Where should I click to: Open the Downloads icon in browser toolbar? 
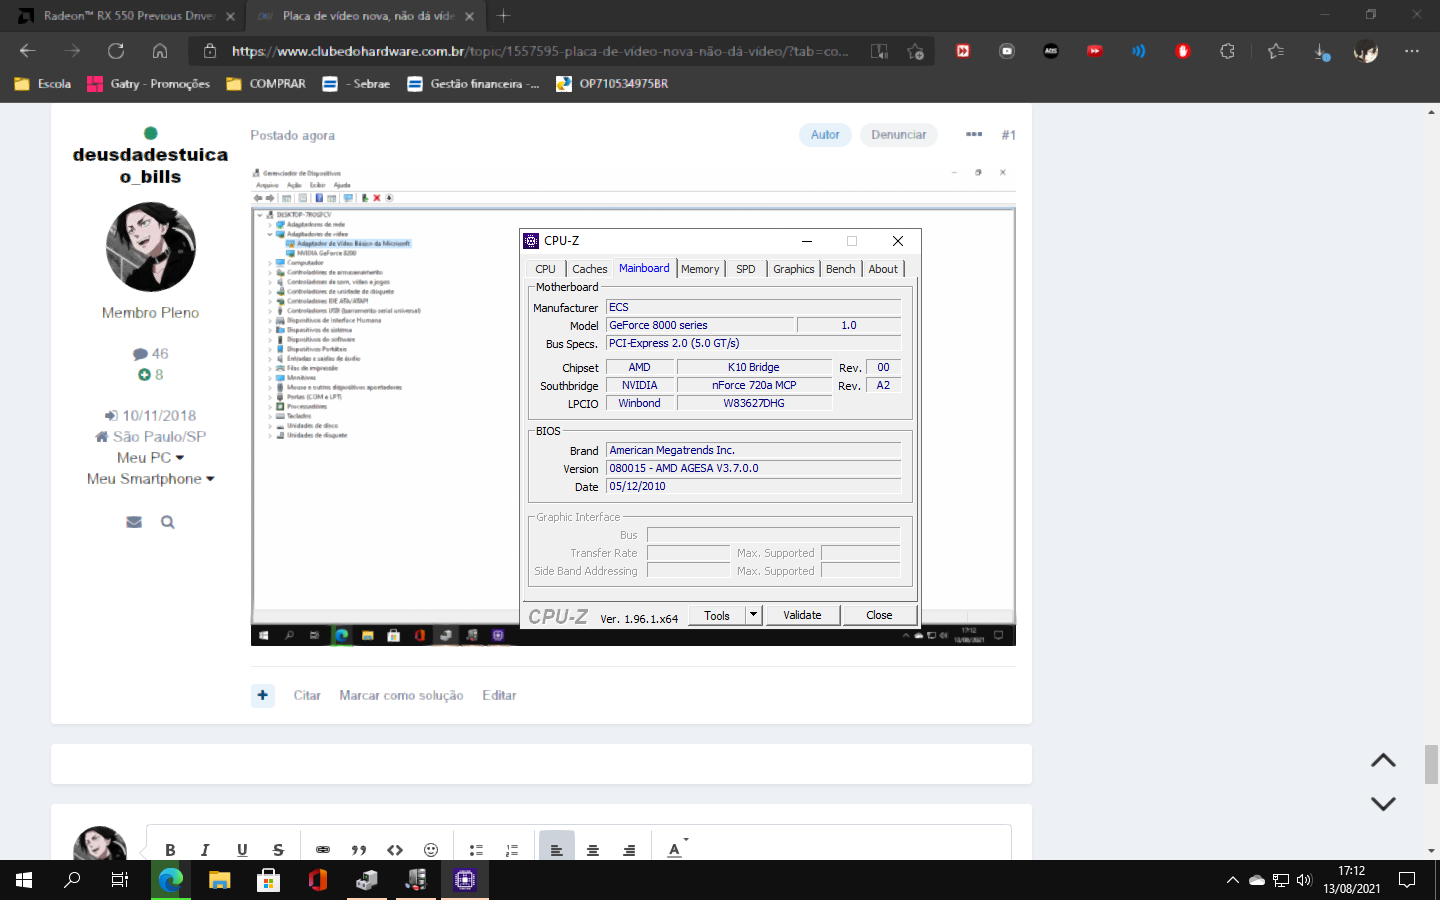click(1321, 52)
